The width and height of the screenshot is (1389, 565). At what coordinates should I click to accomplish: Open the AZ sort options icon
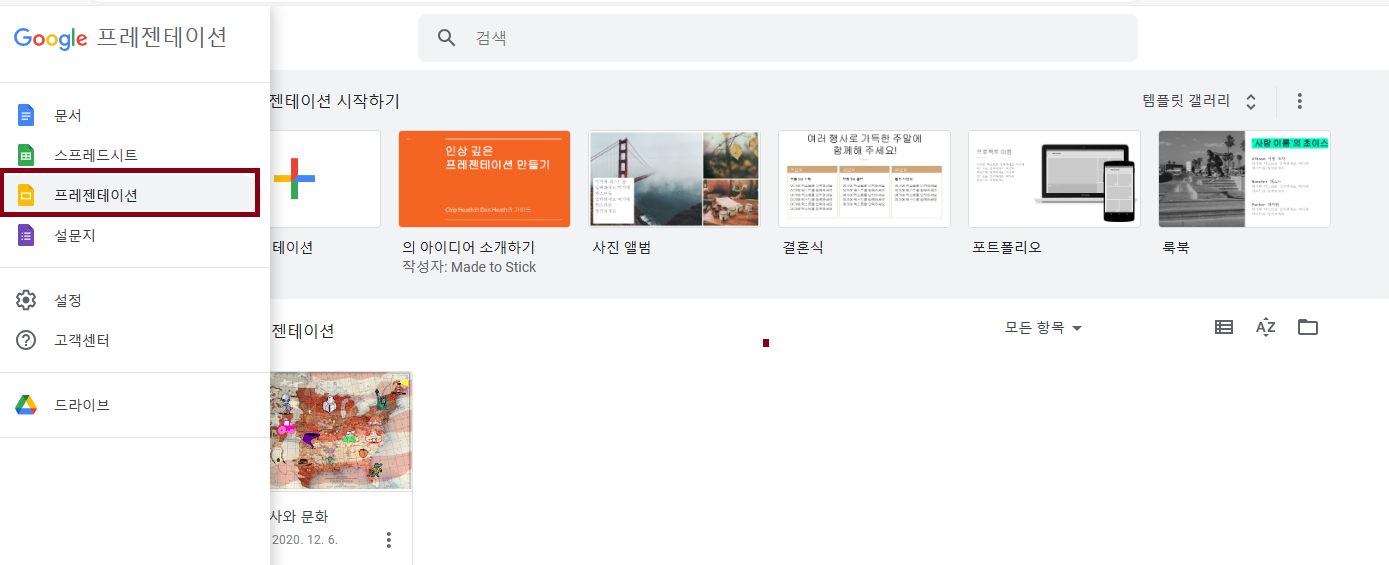(1265, 327)
